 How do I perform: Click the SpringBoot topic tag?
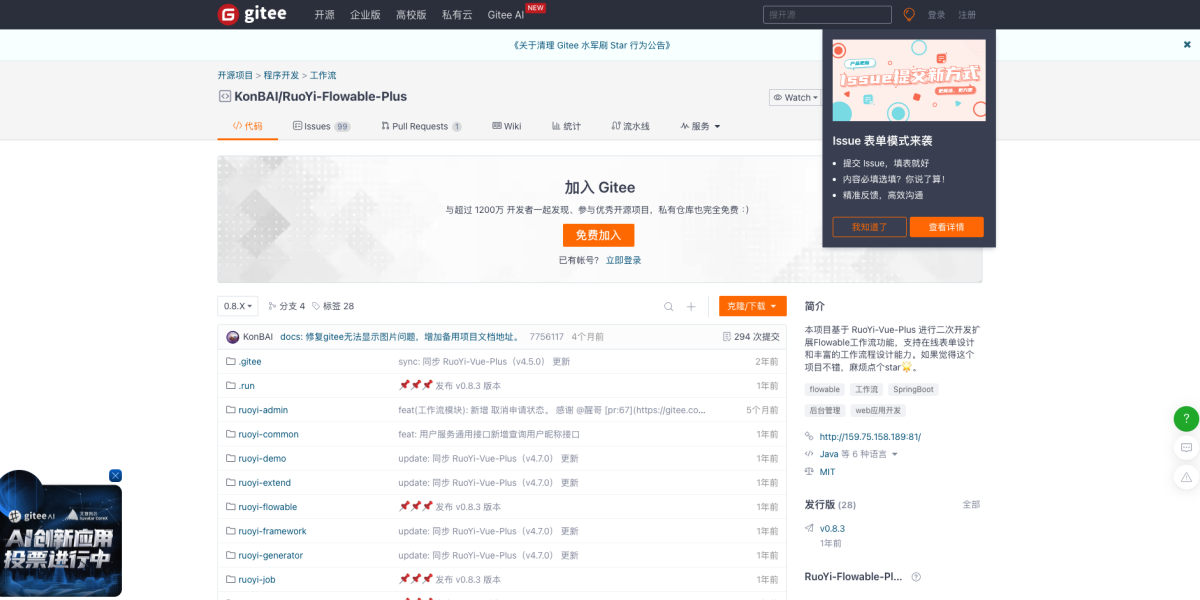pyautogui.click(x=912, y=389)
